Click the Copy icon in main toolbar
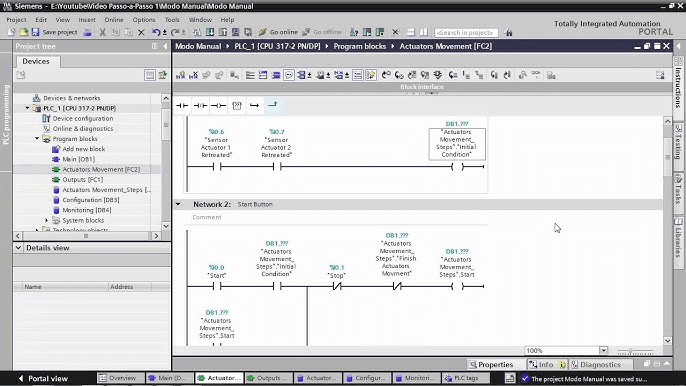This screenshot has height=386, width=686. (116, 32)
